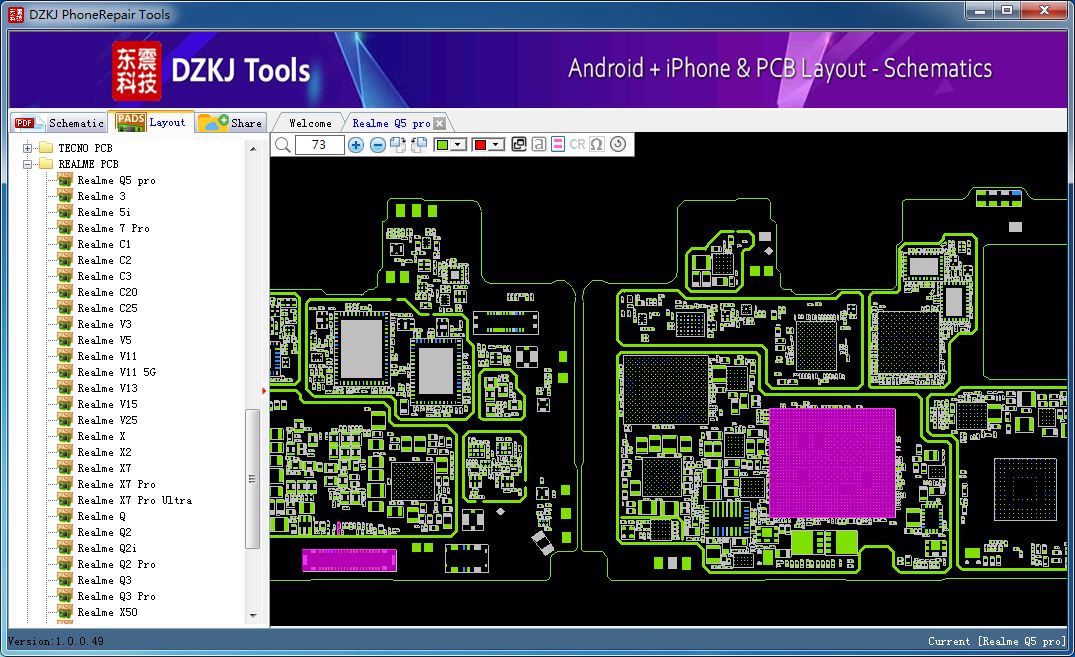
Task: Open the red color dropdown arrow
Action: click(496, 145)
